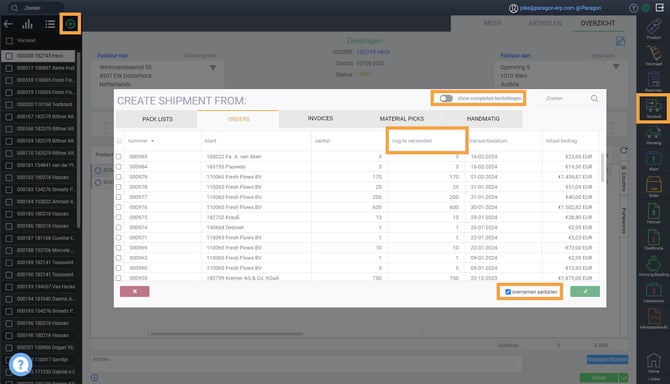Check sidebar item 000517 Aloha
Image resolution: width=670 pixels, height=384 pixels.
[9, 68]
